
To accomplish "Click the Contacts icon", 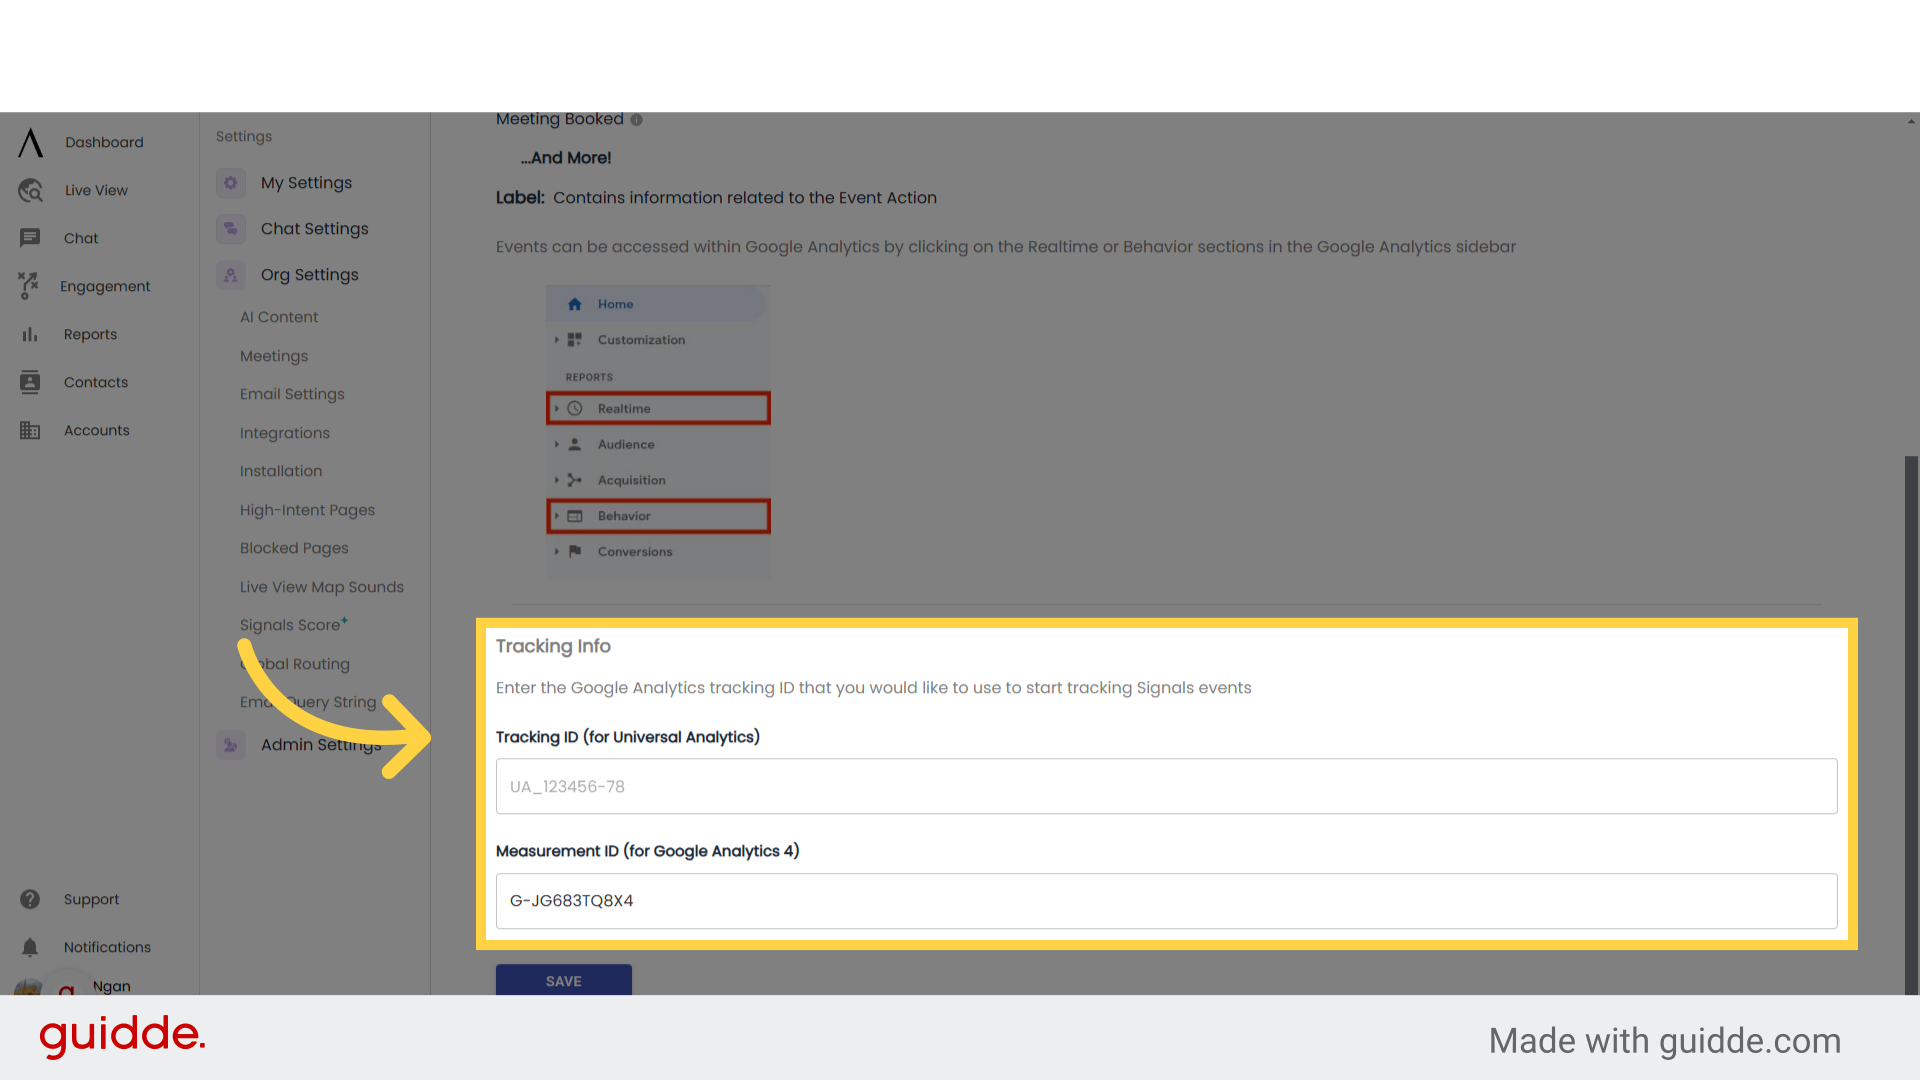I will [x=30, y=382].
